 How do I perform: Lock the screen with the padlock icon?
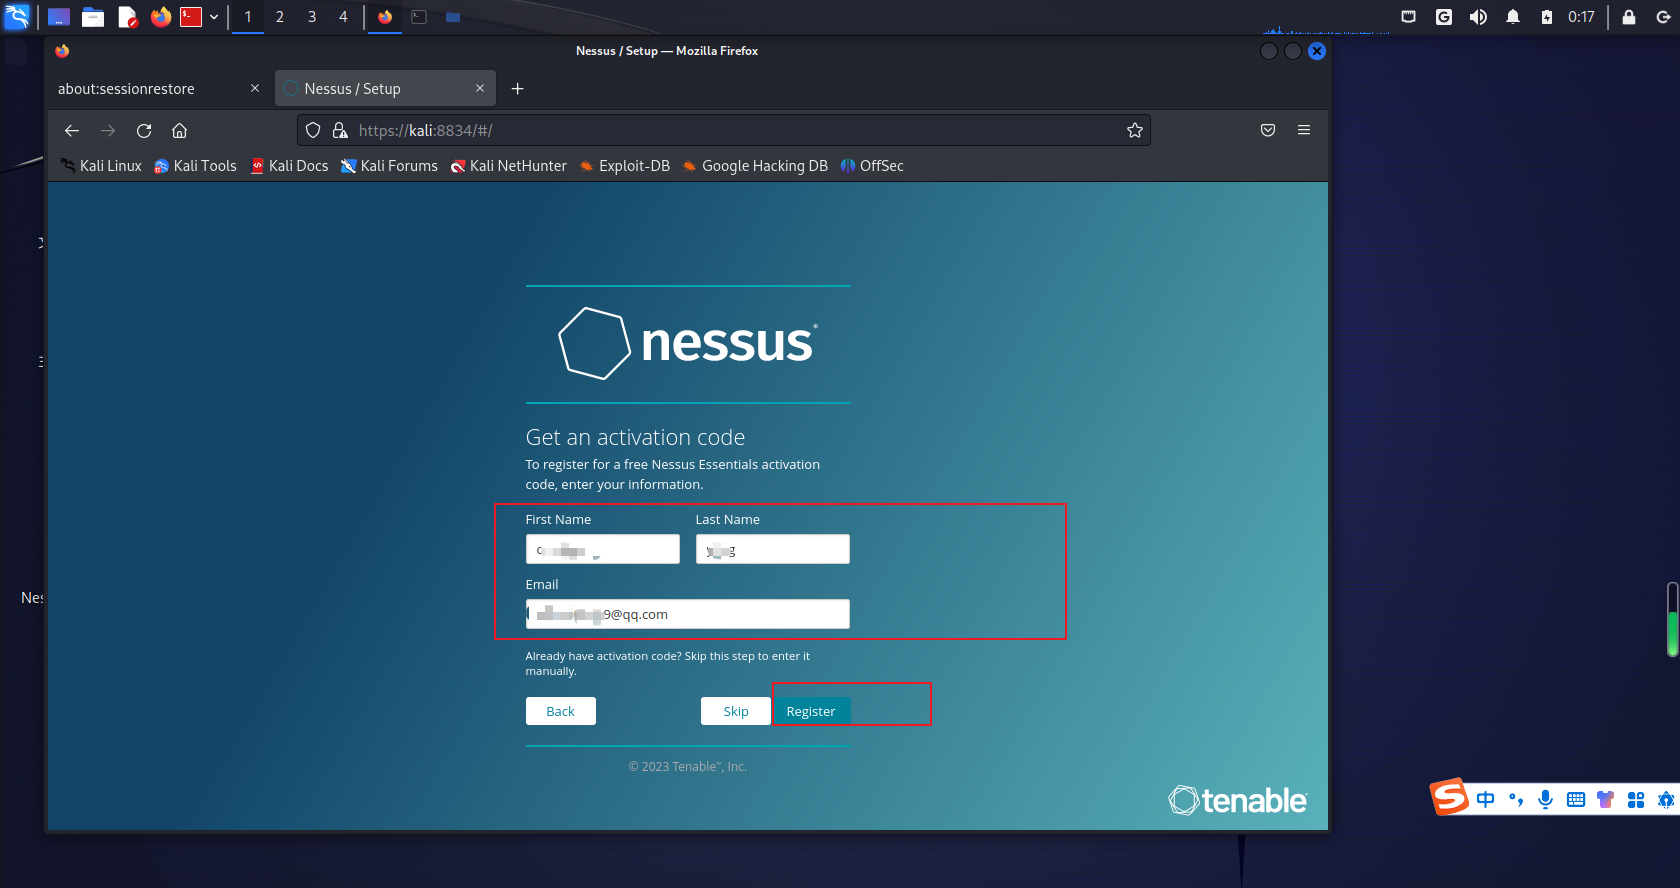click(x=1629, y=17)
